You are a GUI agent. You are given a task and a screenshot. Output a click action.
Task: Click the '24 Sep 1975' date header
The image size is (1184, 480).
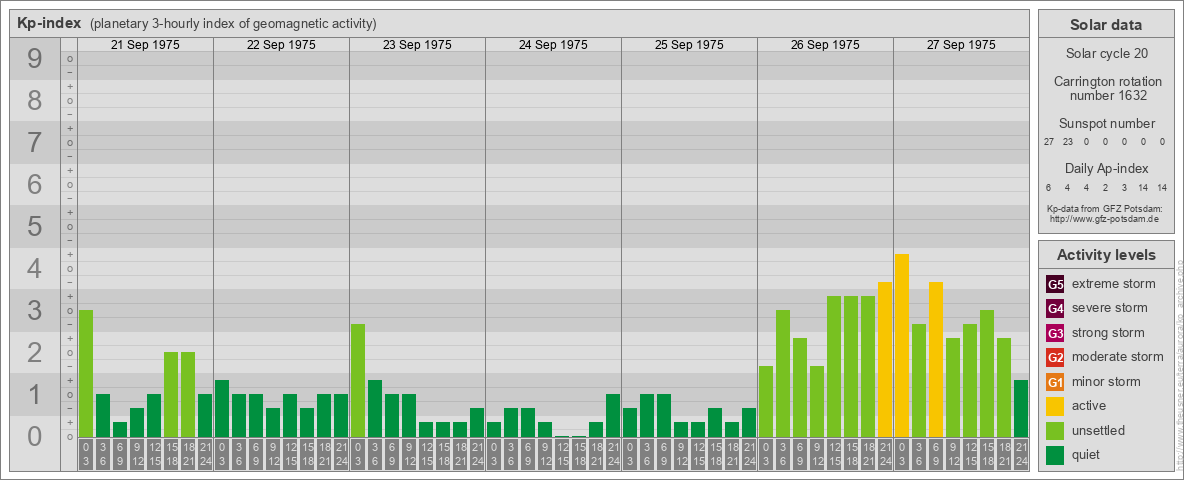tap(553, 45)
